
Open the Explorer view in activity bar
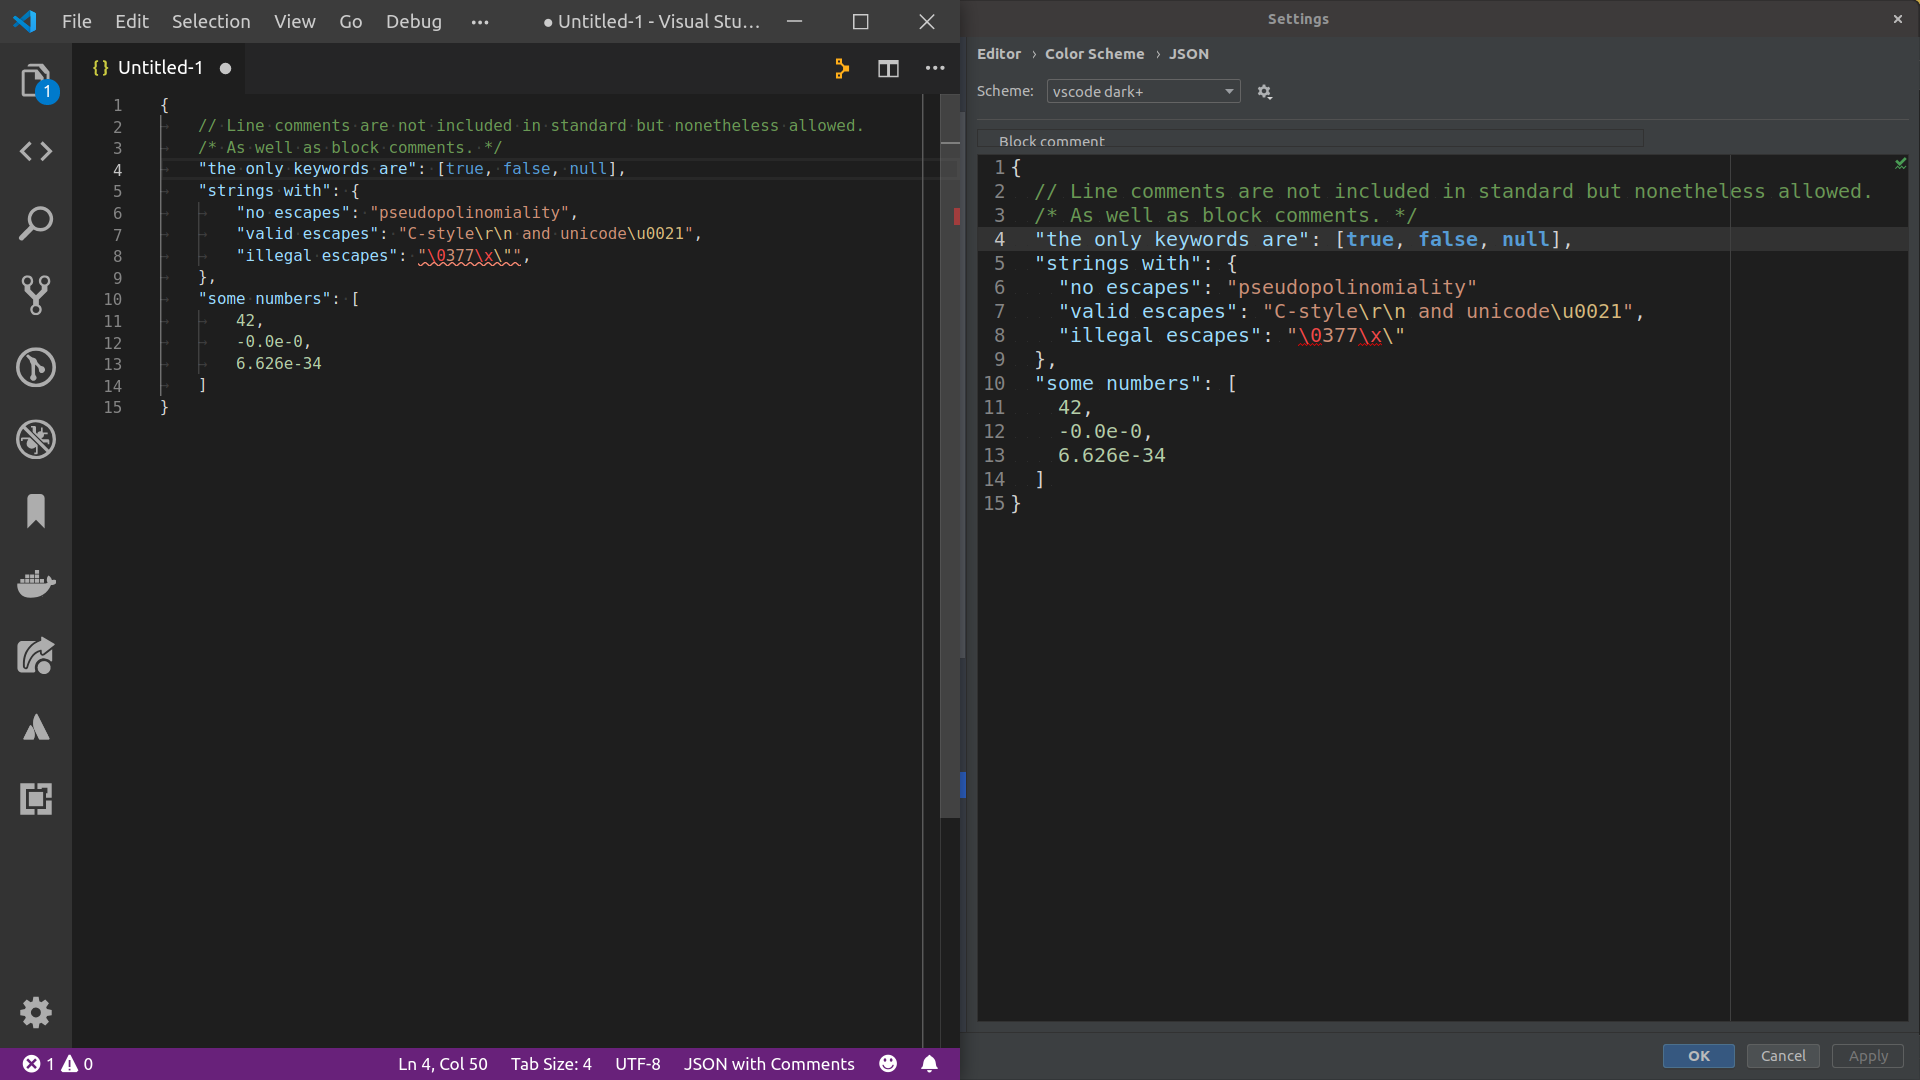coord(36,80)
